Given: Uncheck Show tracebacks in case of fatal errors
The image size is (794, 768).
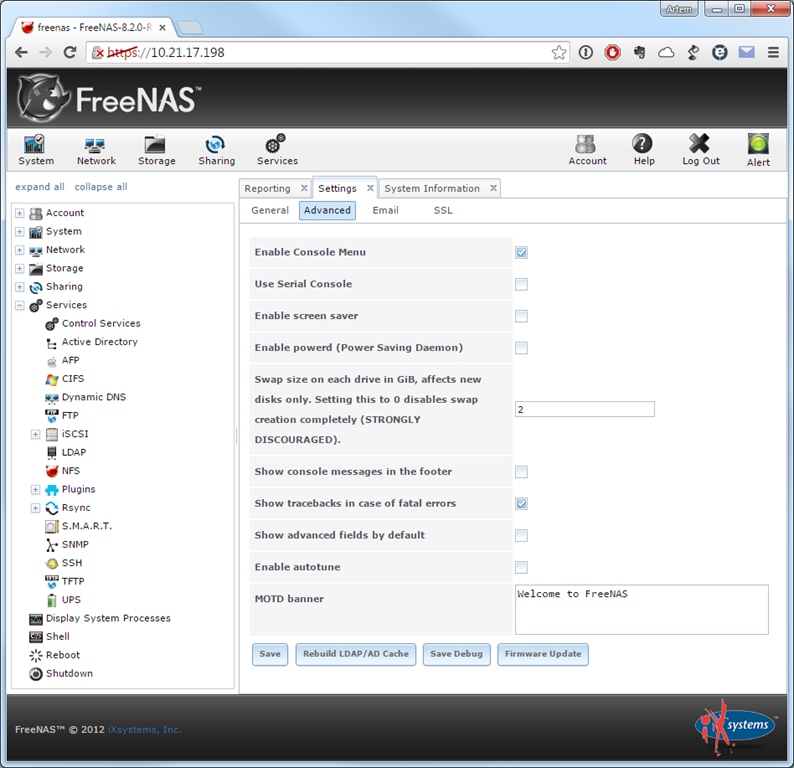Looking at the screenshot, I should (x=521, y=504).
